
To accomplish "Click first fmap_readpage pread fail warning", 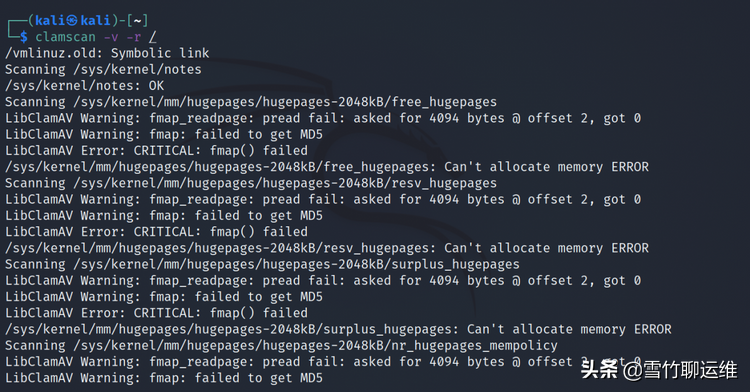I will [323, 118].
